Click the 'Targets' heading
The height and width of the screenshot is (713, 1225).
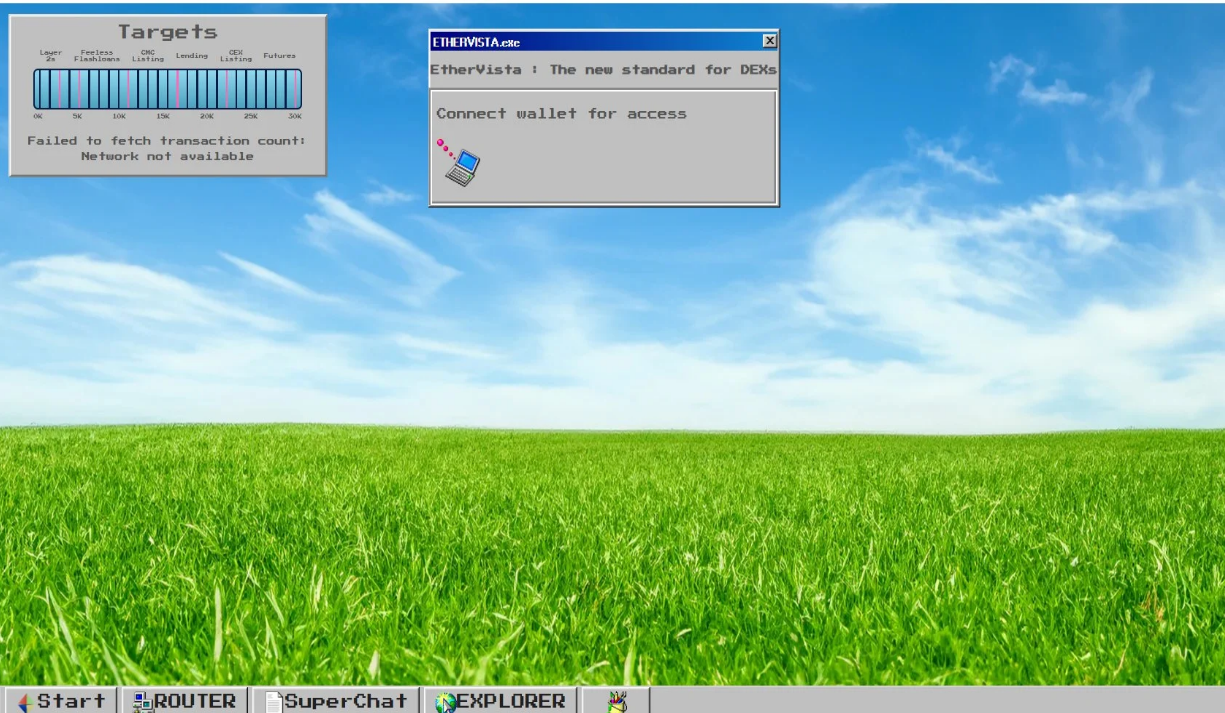(168, 32)
